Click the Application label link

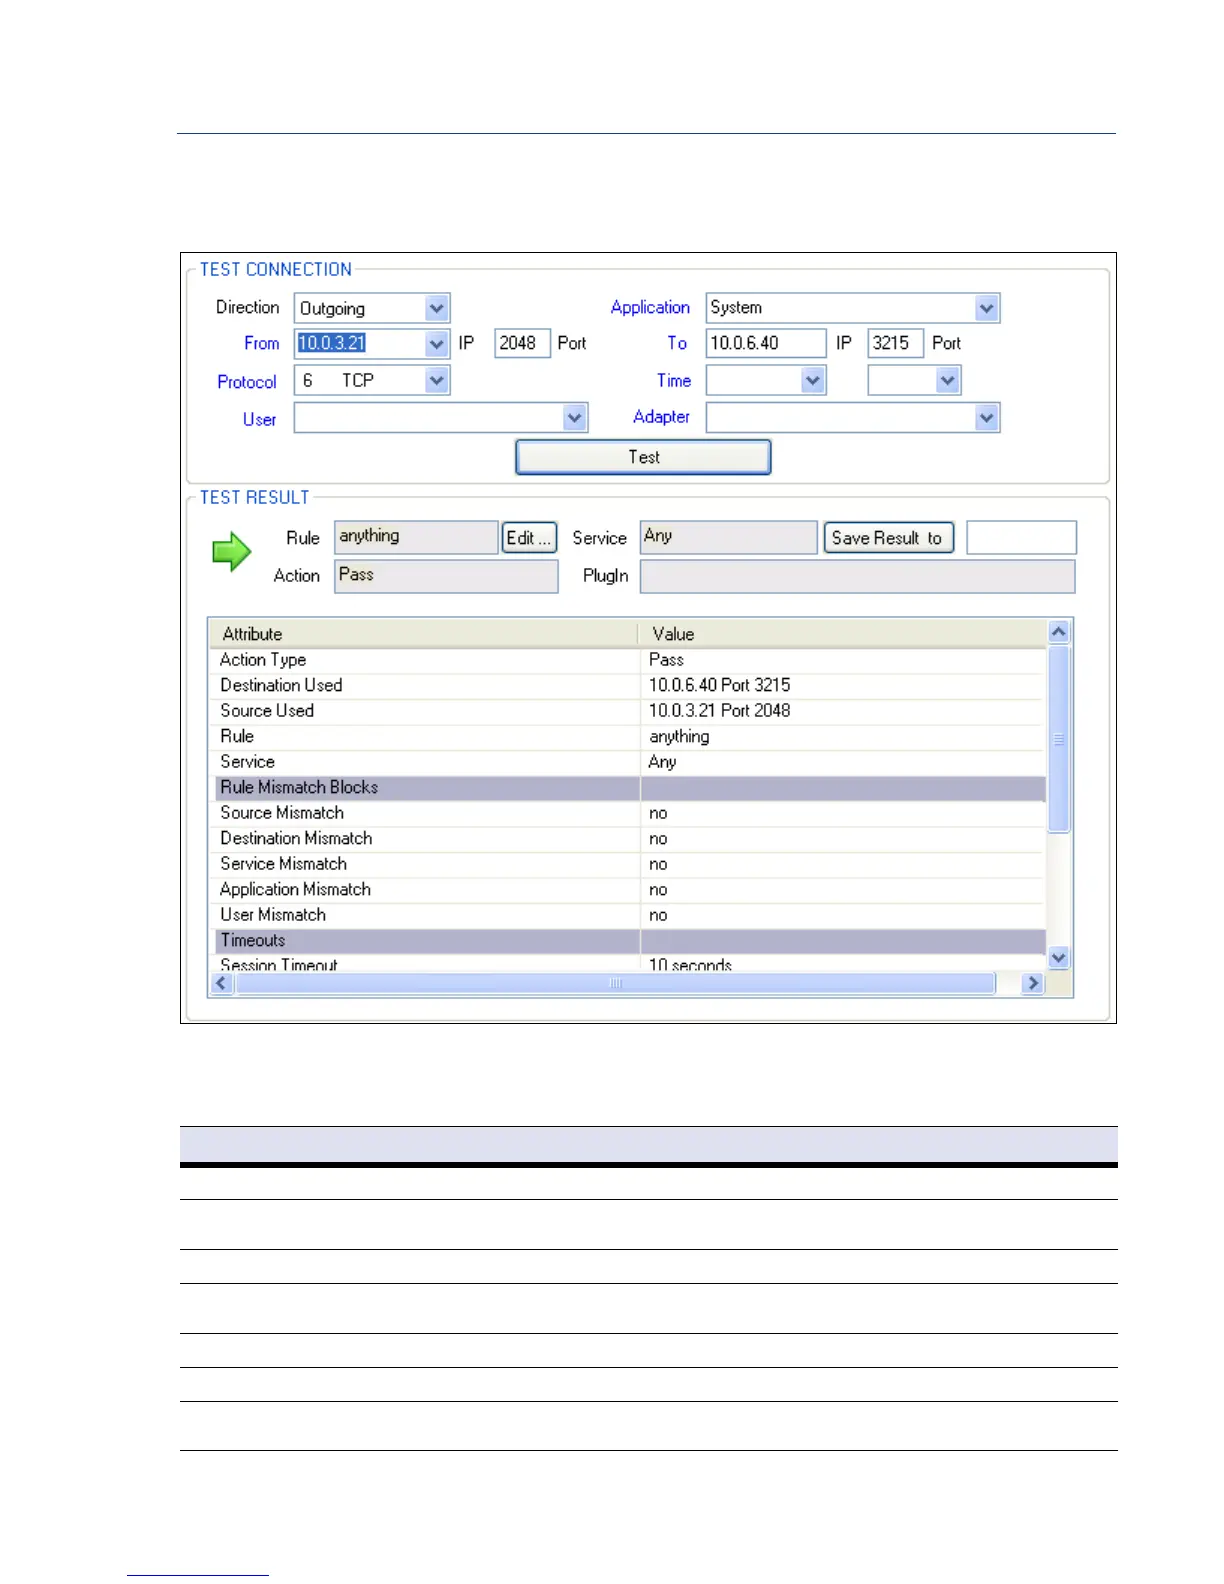point(650,307)
